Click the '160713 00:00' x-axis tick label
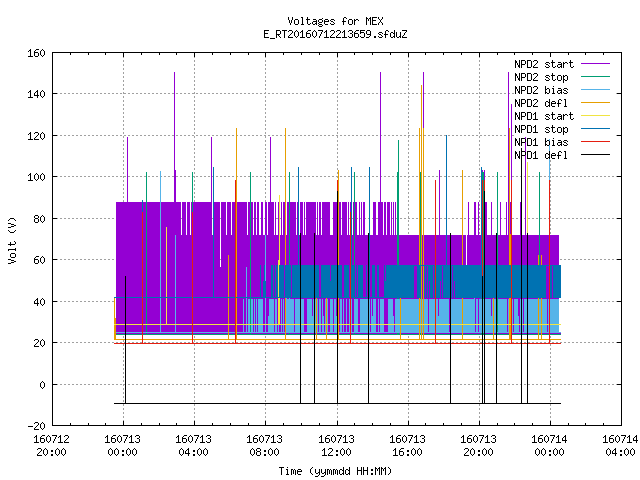This screenshot has height=480, width=640. [x=122, y=446]
